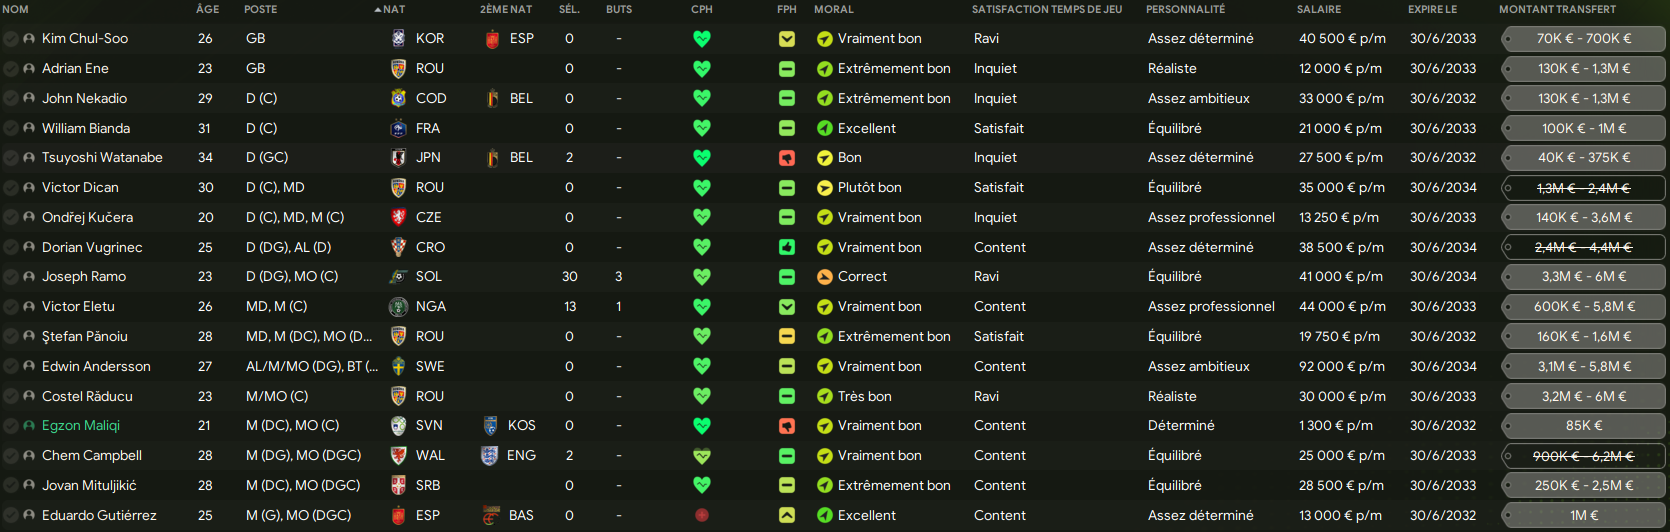Tick the selection checkmark for Costel Răducu

[x=11, y=396]
